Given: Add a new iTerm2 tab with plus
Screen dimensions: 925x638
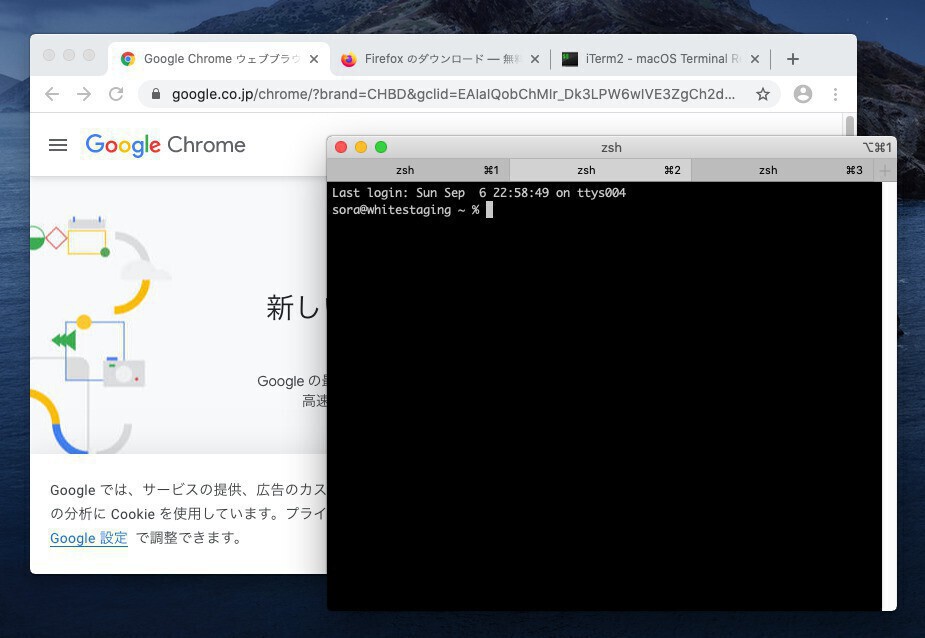Looking at the screenshot, I should pyautogui.click(x=884, y=171).
